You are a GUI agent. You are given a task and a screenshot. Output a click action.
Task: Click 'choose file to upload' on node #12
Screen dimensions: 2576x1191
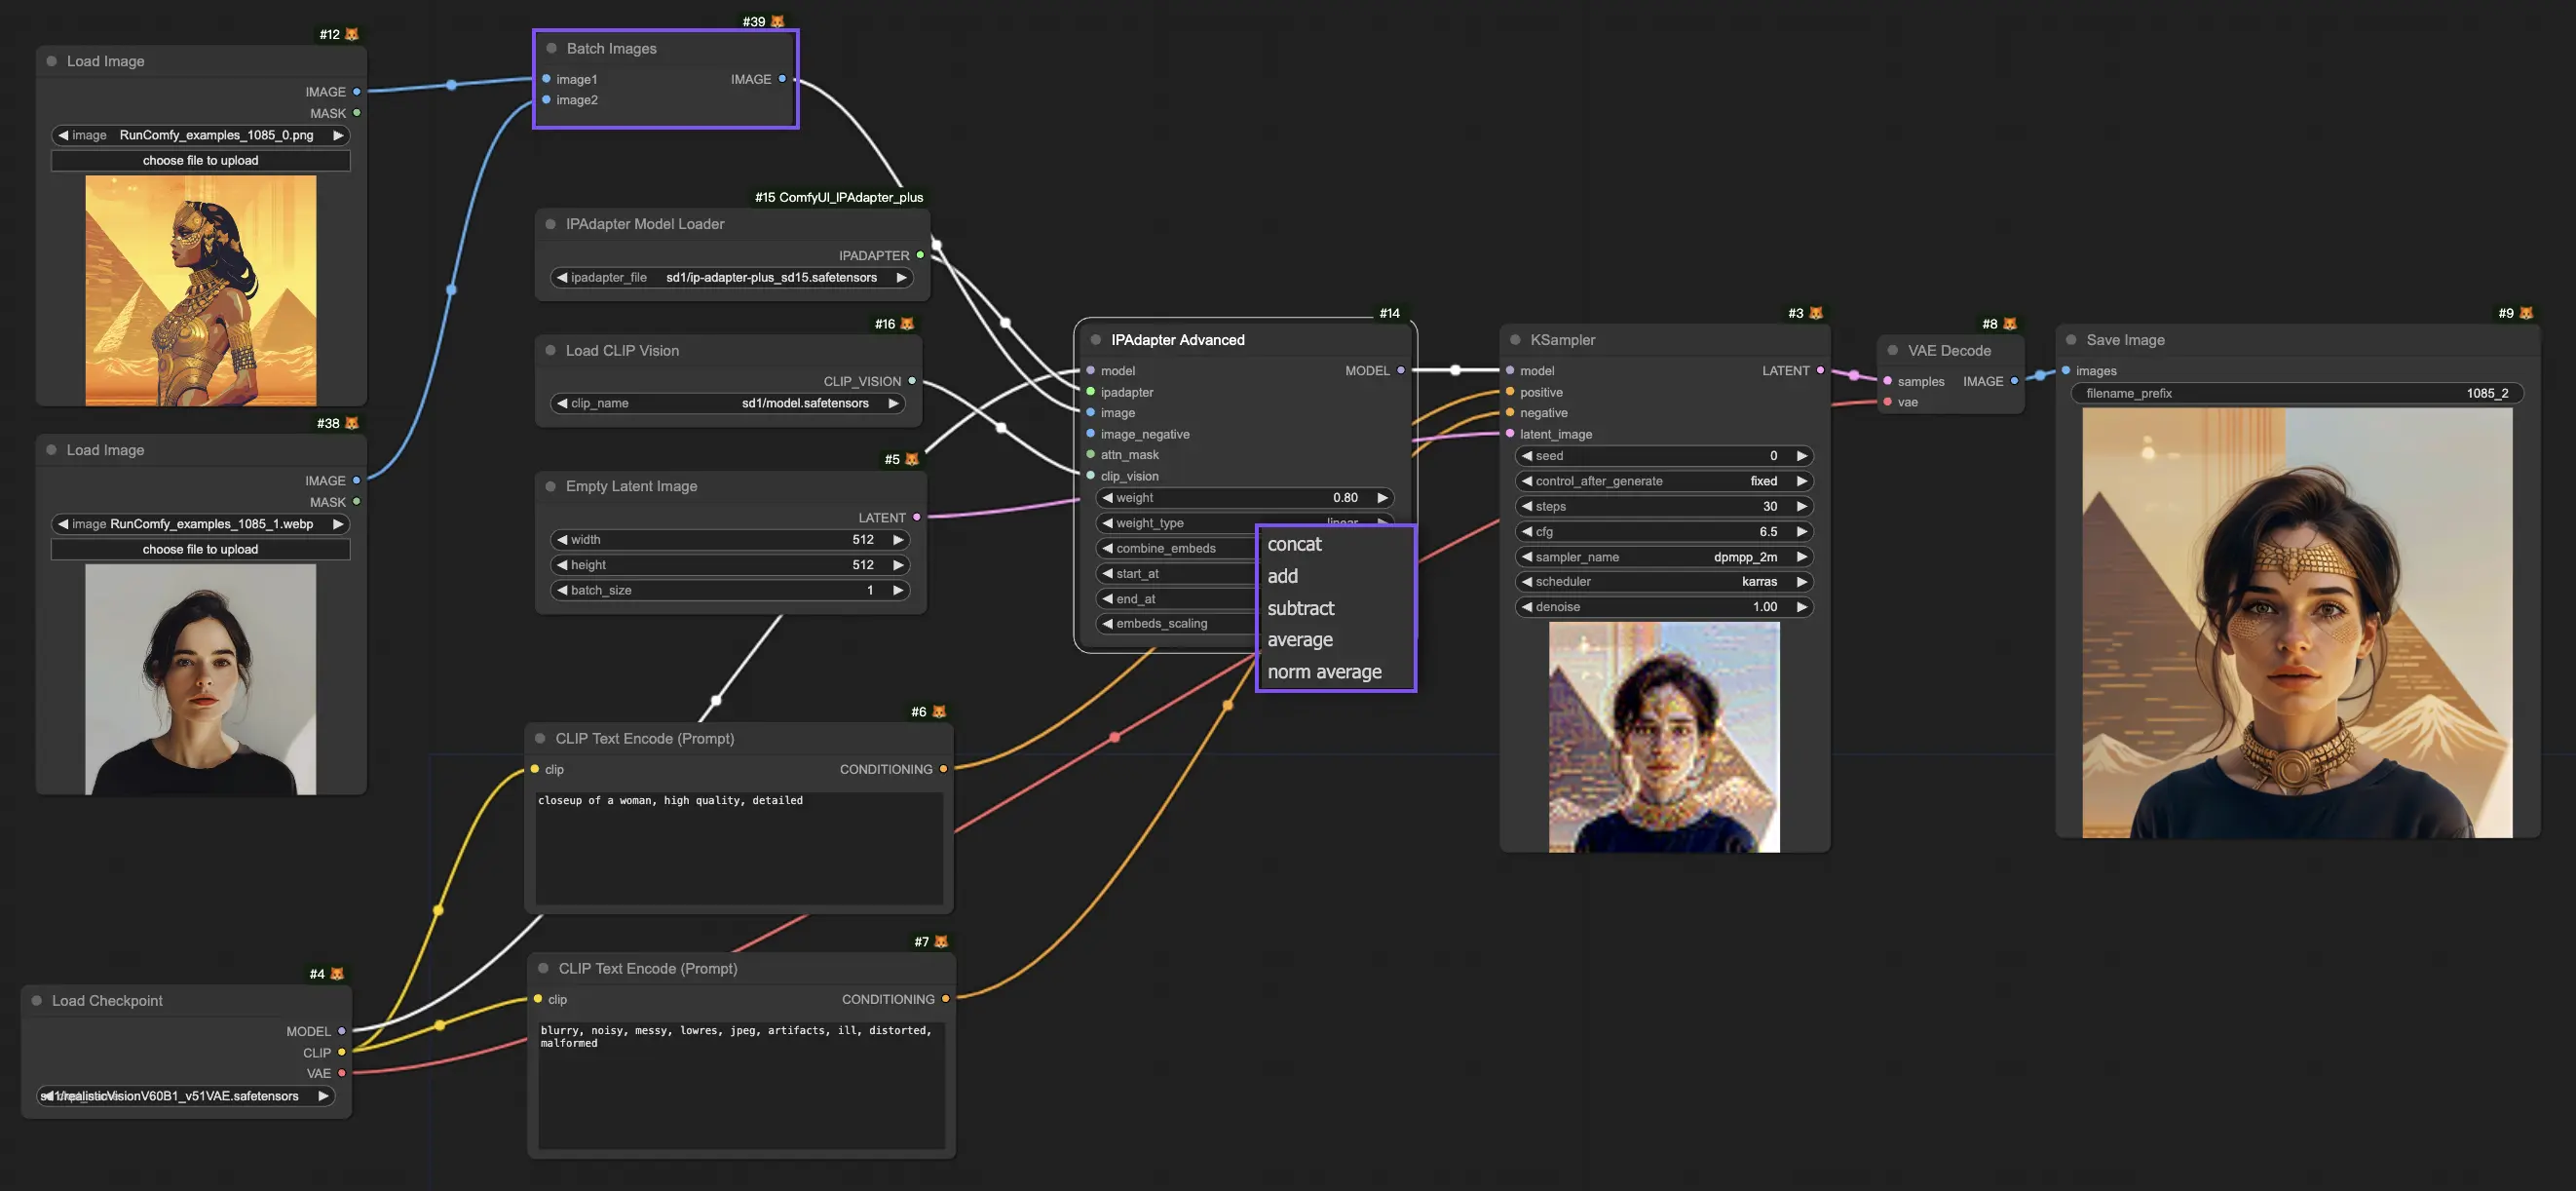click(x=200, y=160)
